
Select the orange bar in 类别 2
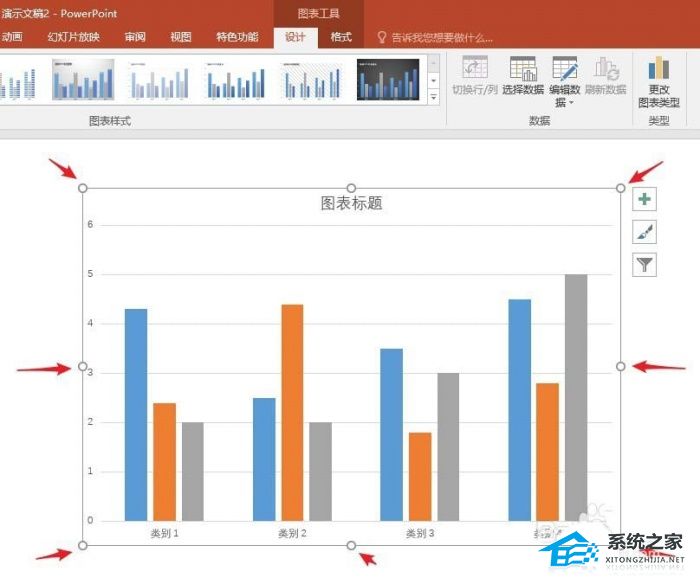(292, 412)
